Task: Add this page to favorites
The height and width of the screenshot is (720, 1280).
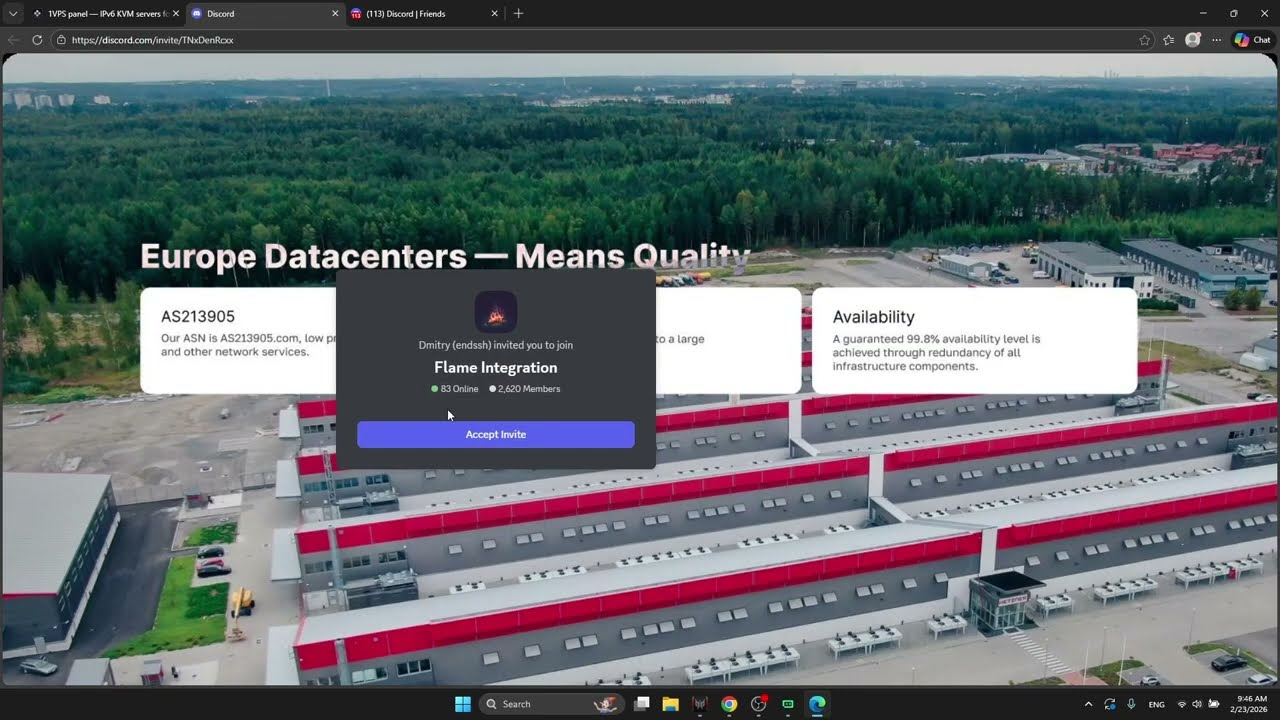Action: (x=1144, y=40)
